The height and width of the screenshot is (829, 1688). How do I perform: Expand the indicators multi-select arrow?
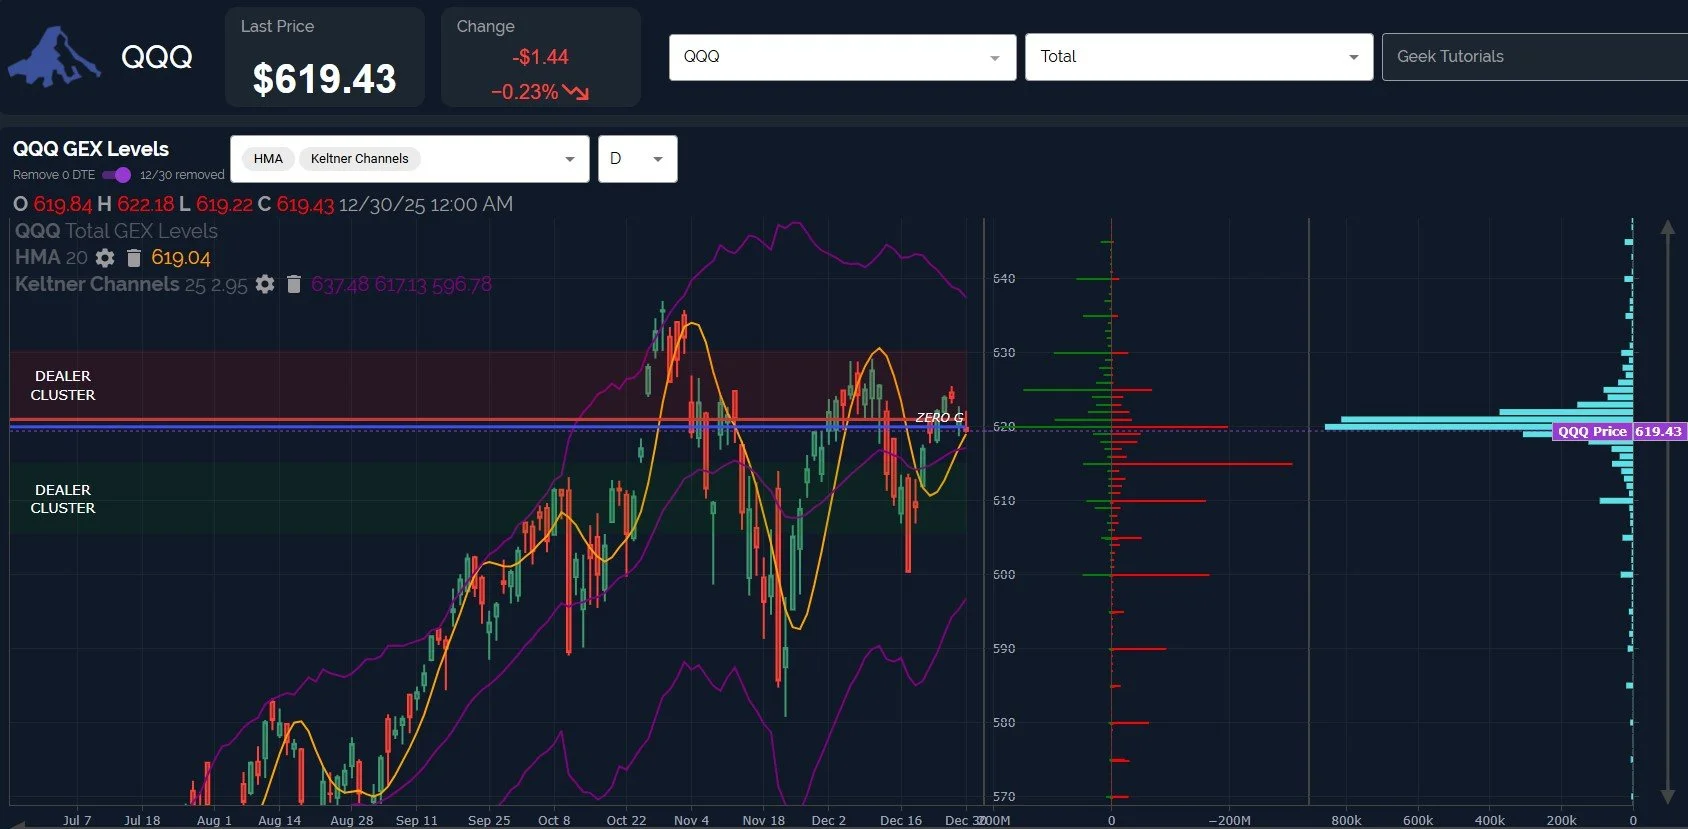pos(570,159)
